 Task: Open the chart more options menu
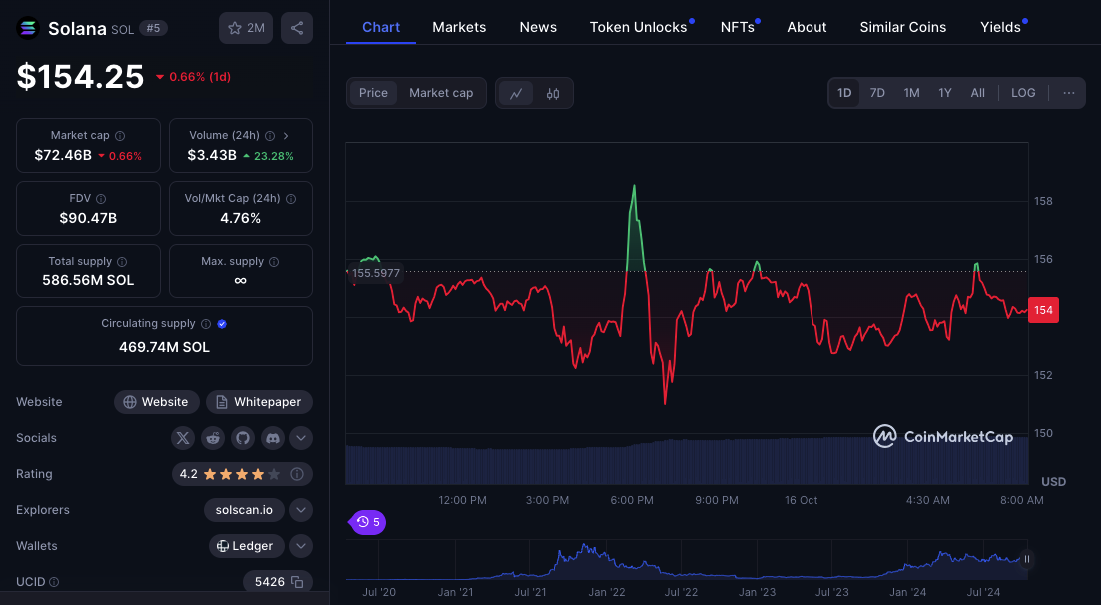click(1069, 93)
